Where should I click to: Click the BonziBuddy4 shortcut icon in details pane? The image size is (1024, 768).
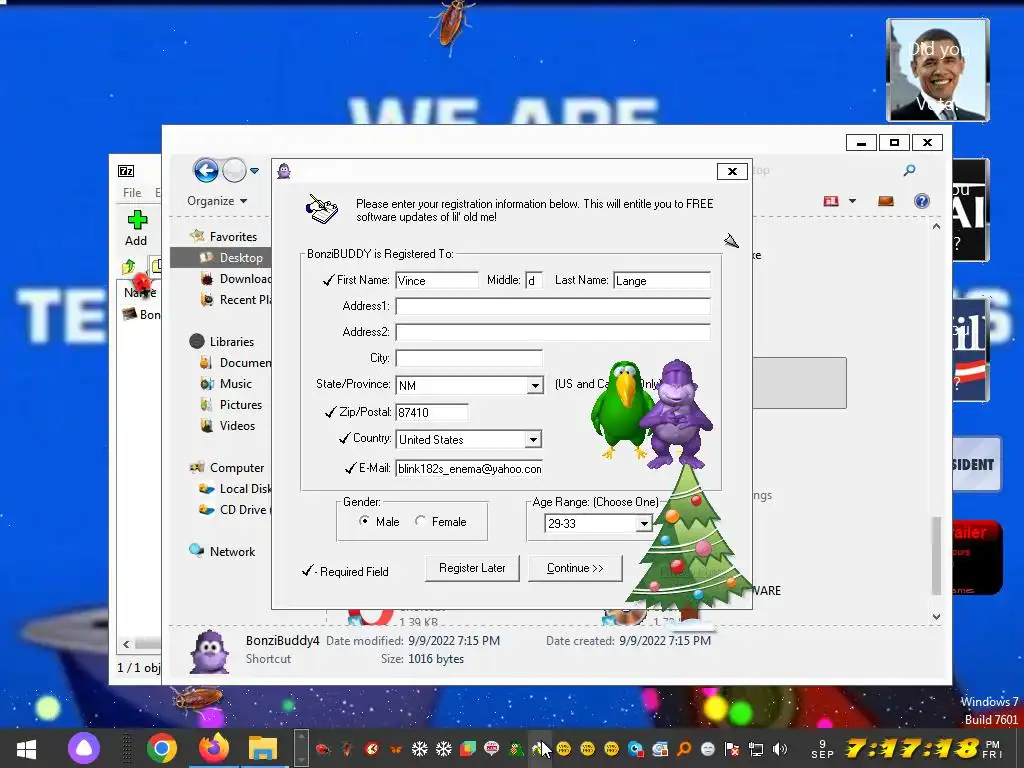(209, 650)
